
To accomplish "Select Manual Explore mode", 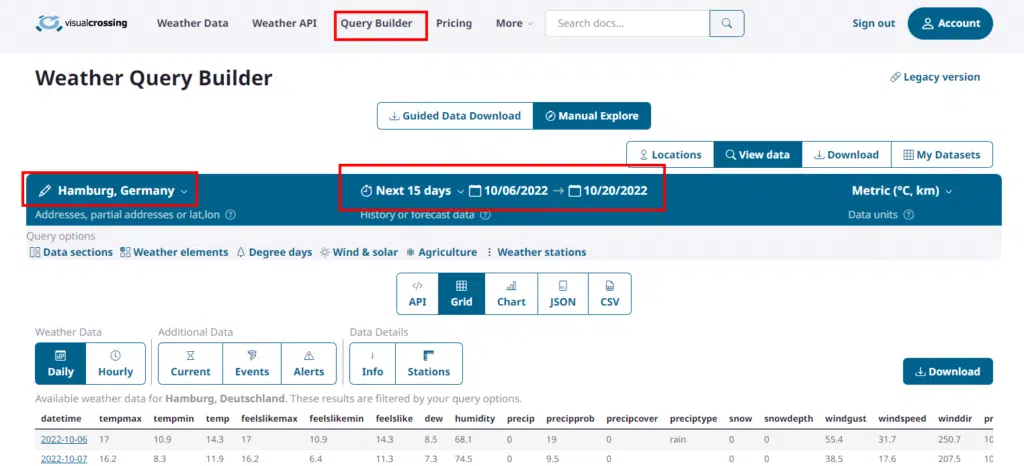I will click(592, 116).
